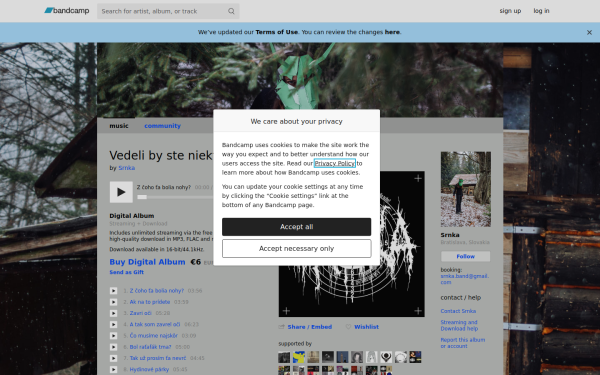Dismiss the Terms of Use banner

coord(589,33)
